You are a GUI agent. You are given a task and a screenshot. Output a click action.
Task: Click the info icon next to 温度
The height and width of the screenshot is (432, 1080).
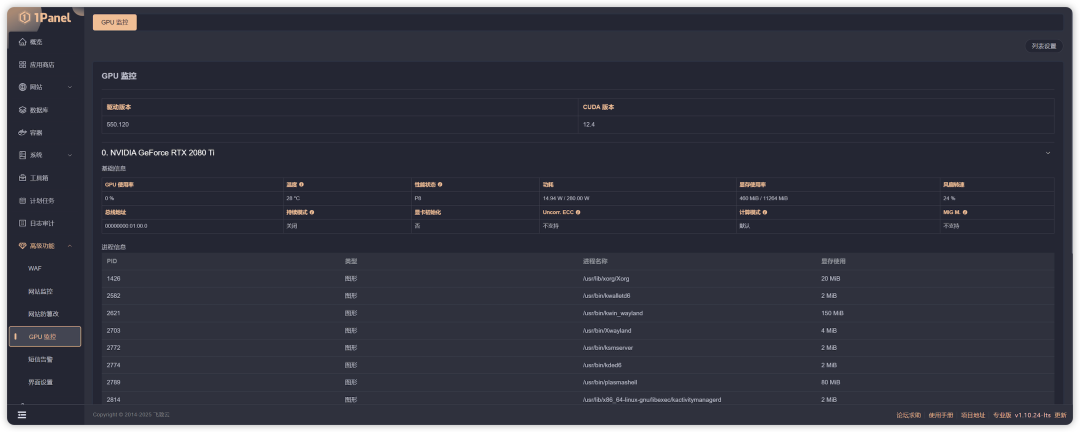[302, 185]
